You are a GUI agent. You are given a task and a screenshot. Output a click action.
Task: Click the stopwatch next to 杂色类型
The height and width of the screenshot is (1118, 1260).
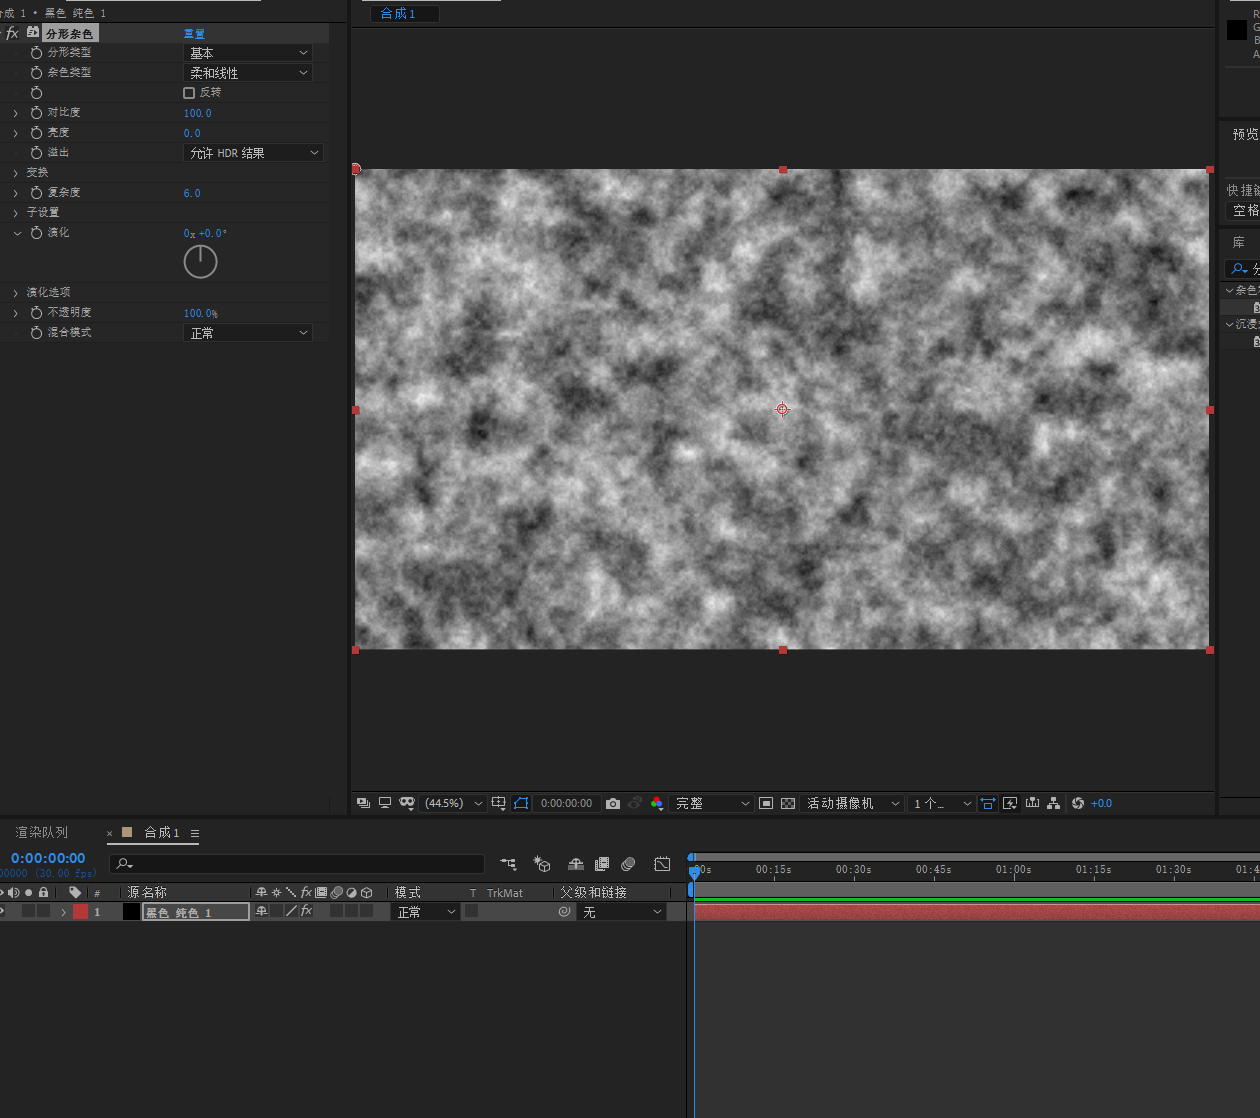(x=36, y=72)
